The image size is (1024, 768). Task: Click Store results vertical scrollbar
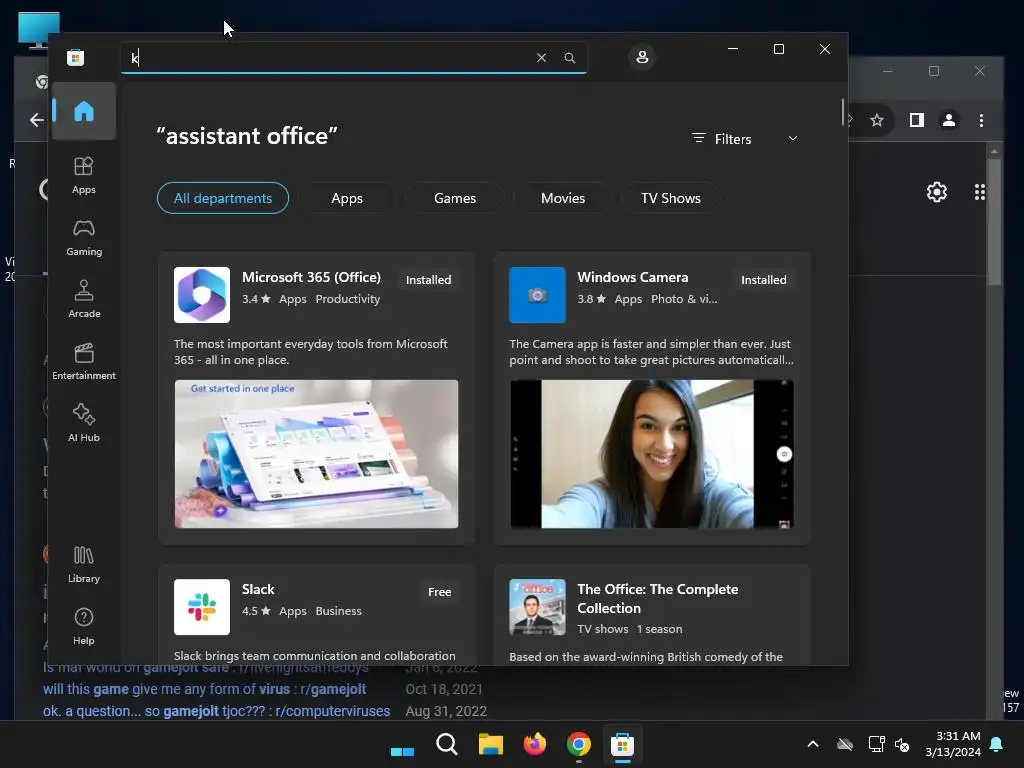(x=842, y=111)
